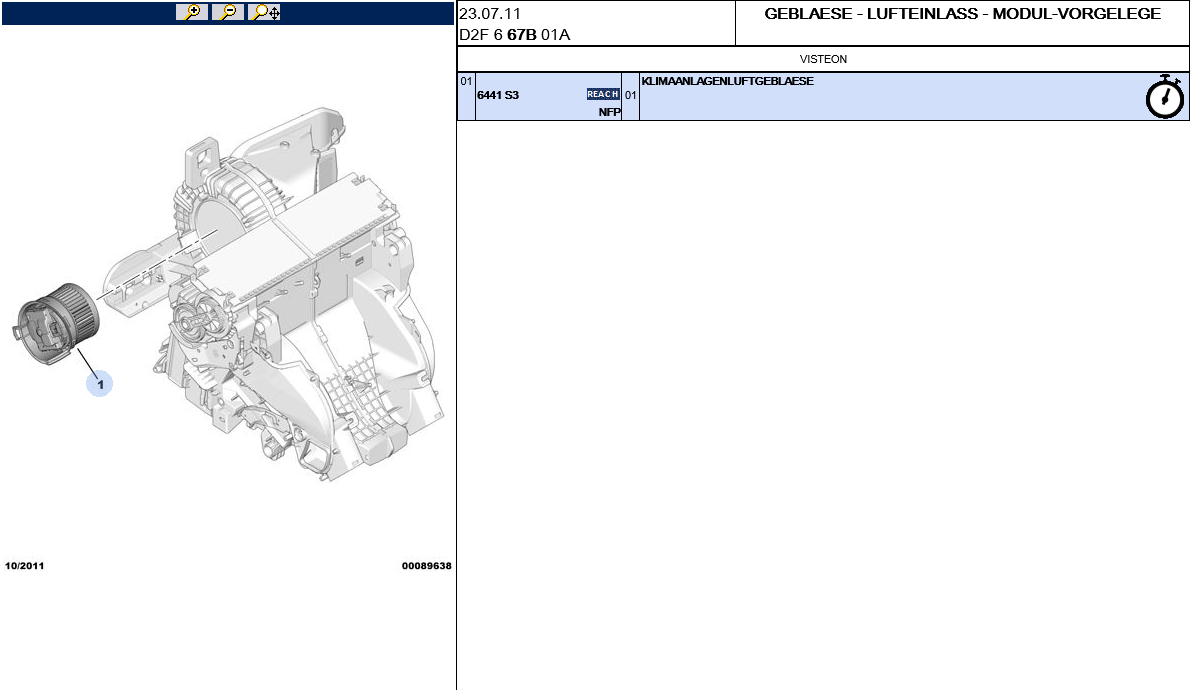Click the NFP label in part row
The height and width of the screenshot is (700, 1190).
(x=609, y=112)
